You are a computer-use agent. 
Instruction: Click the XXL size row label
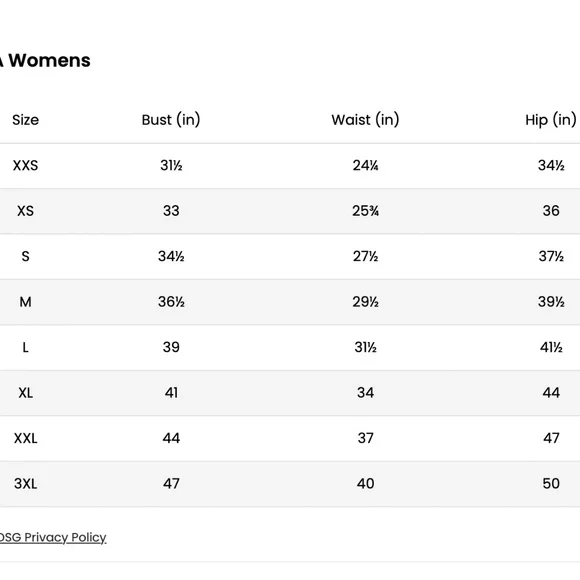[x=26, y=438]
